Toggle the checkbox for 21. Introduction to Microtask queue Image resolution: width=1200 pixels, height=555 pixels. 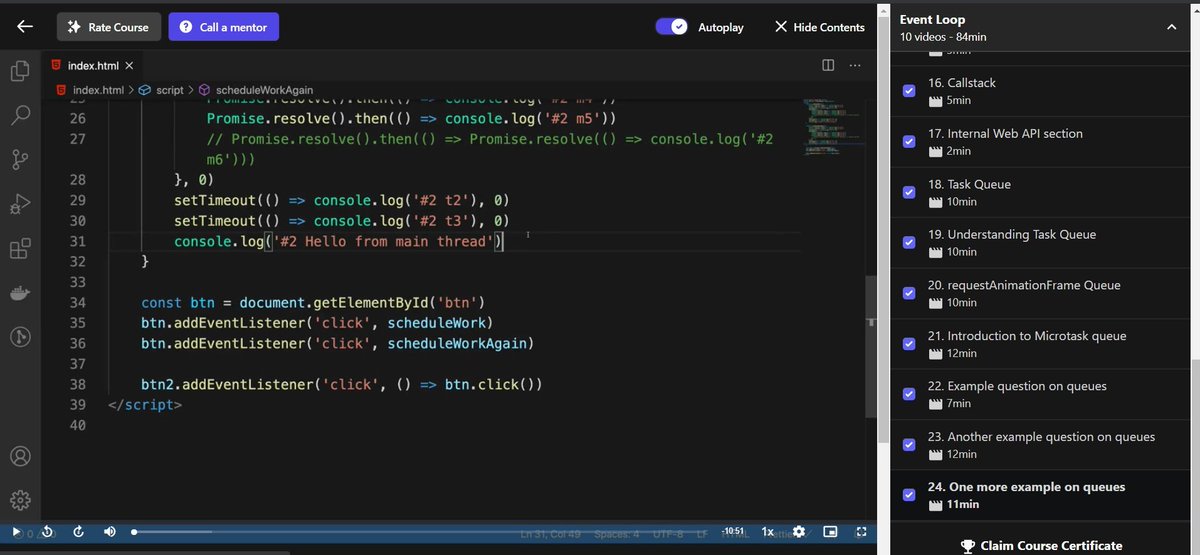908,344
